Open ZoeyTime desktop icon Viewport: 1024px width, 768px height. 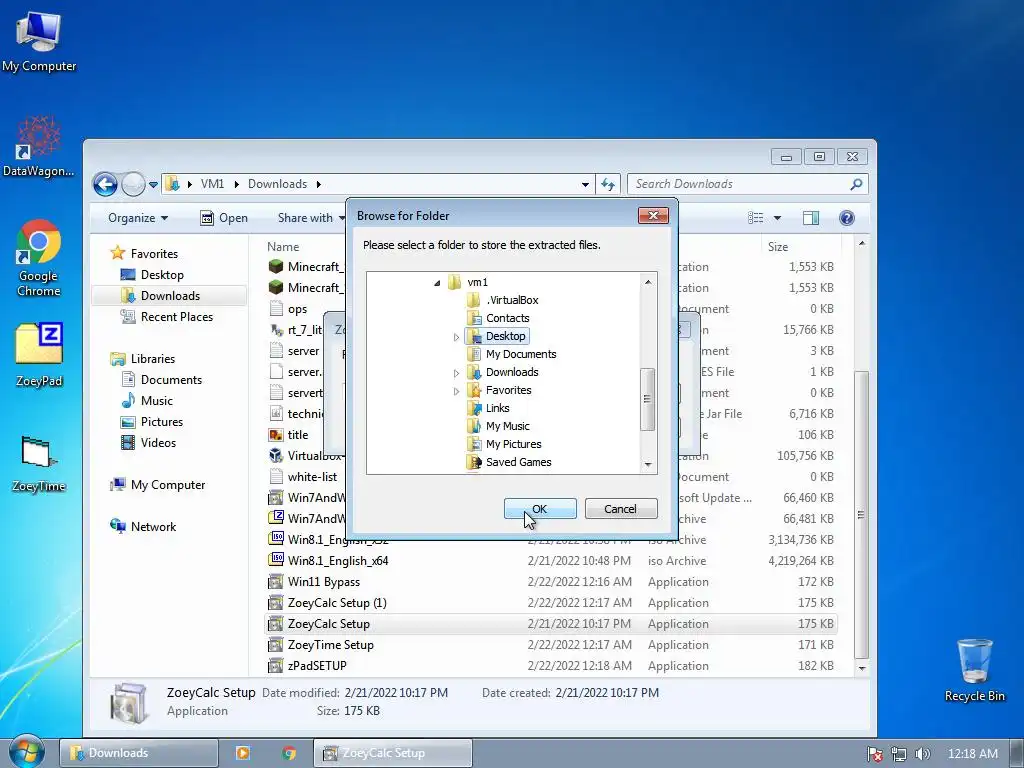tap(39, 462)
